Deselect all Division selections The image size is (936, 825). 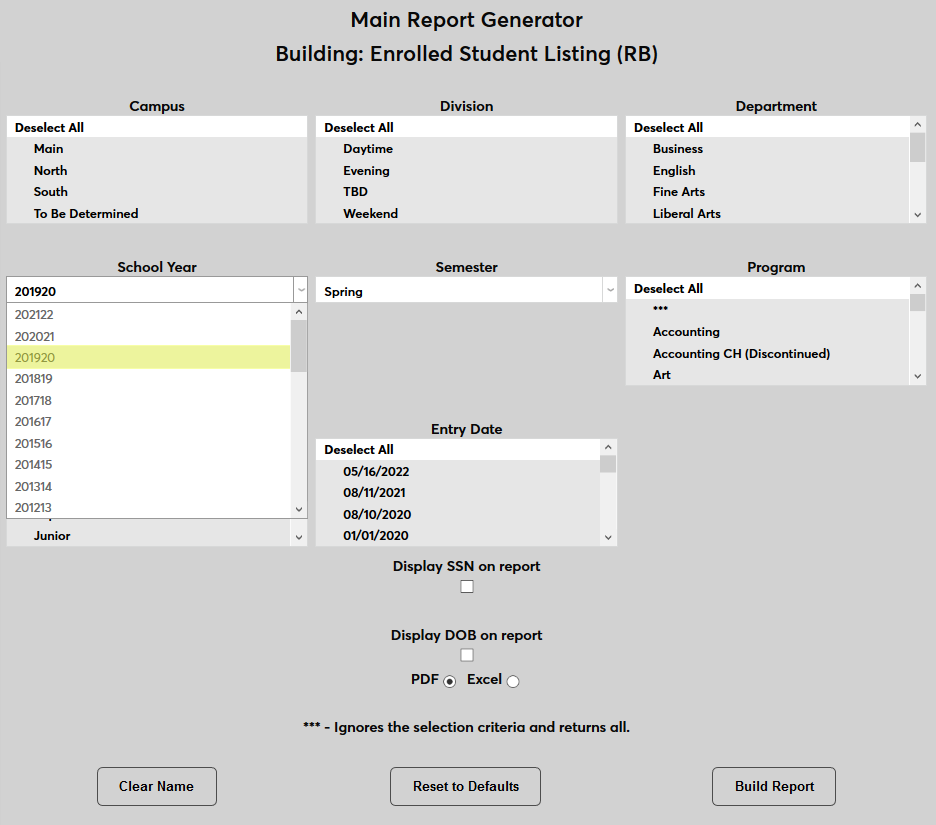pos(356,127)
